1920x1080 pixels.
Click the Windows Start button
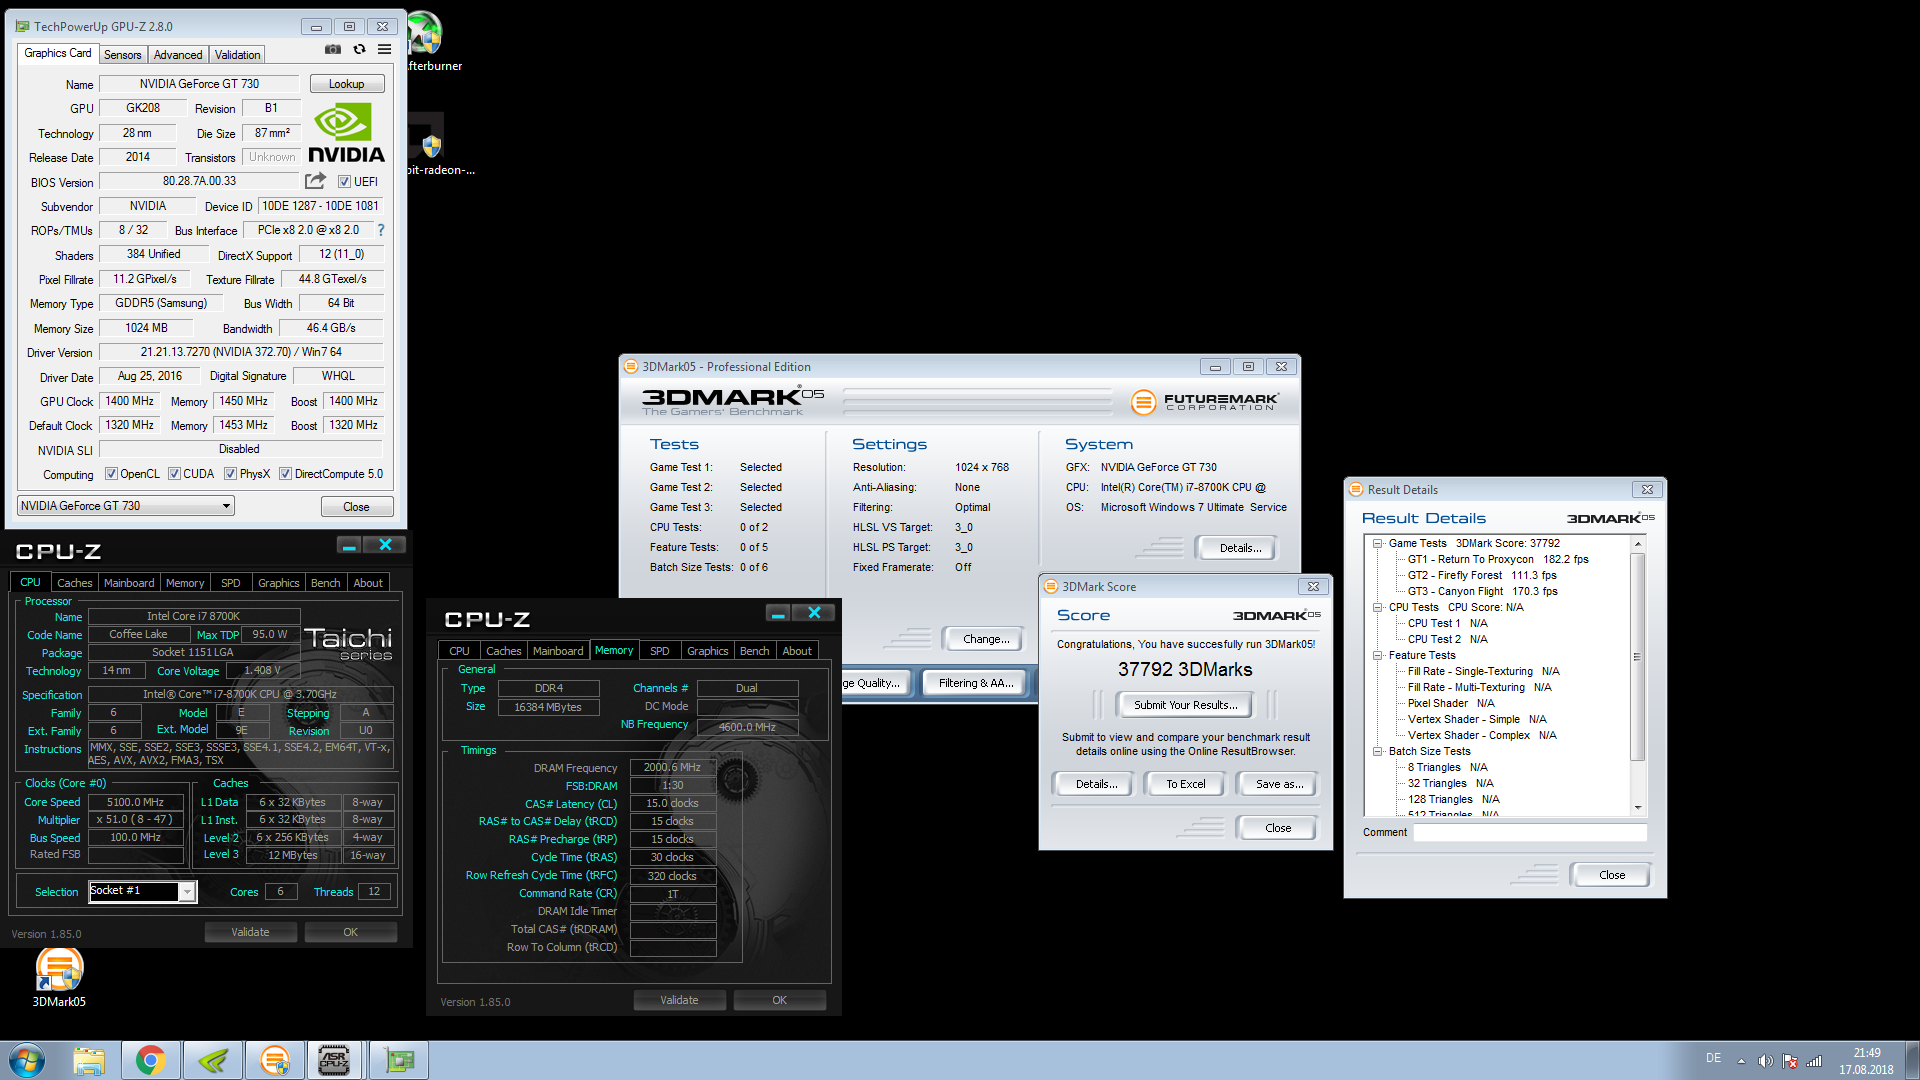(x=27, y=1060)
